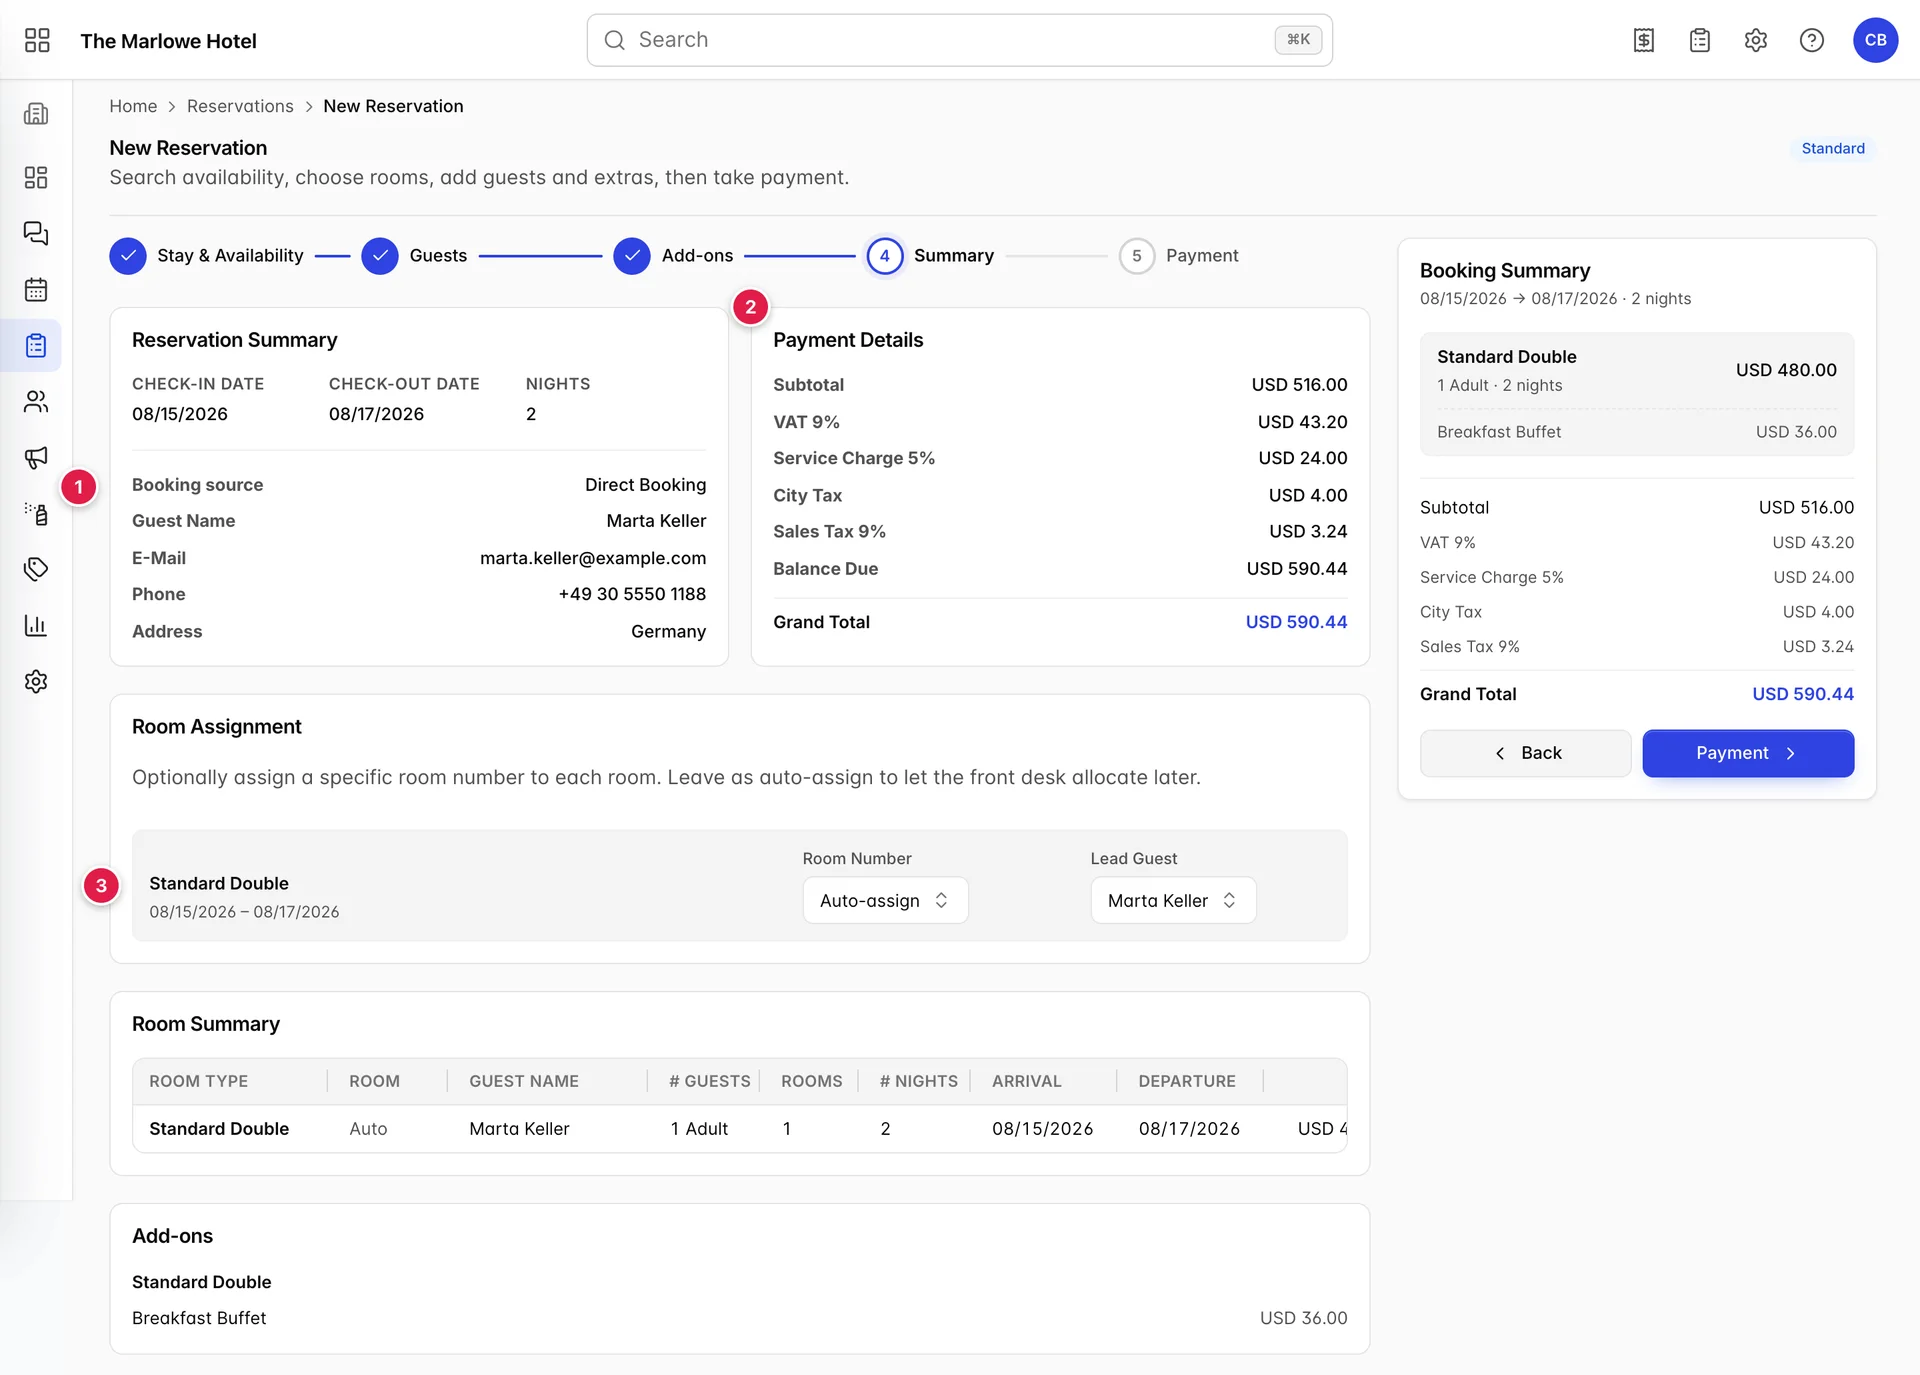This screenshot has height=1375, width=1920.
Task: Go to the Stay & Availability step
Action: (x=230, y=256)
